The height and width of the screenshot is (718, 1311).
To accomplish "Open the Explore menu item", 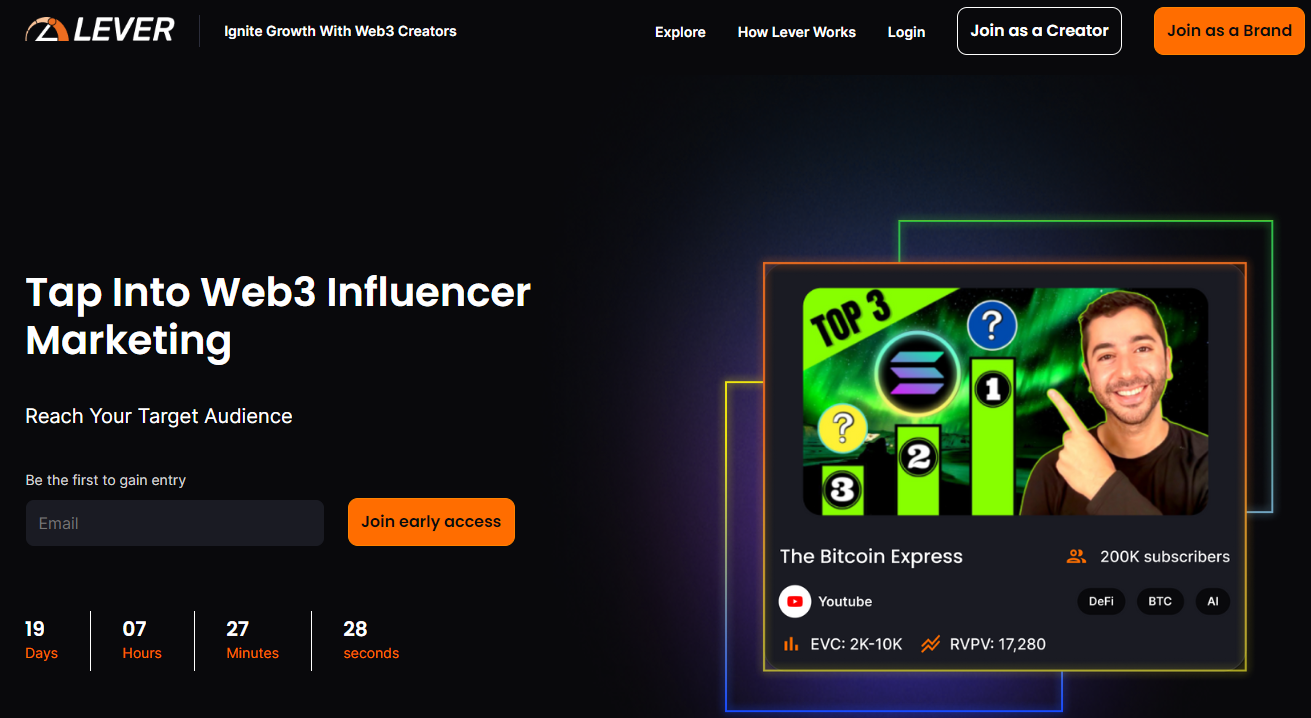I will coord(680,32).
